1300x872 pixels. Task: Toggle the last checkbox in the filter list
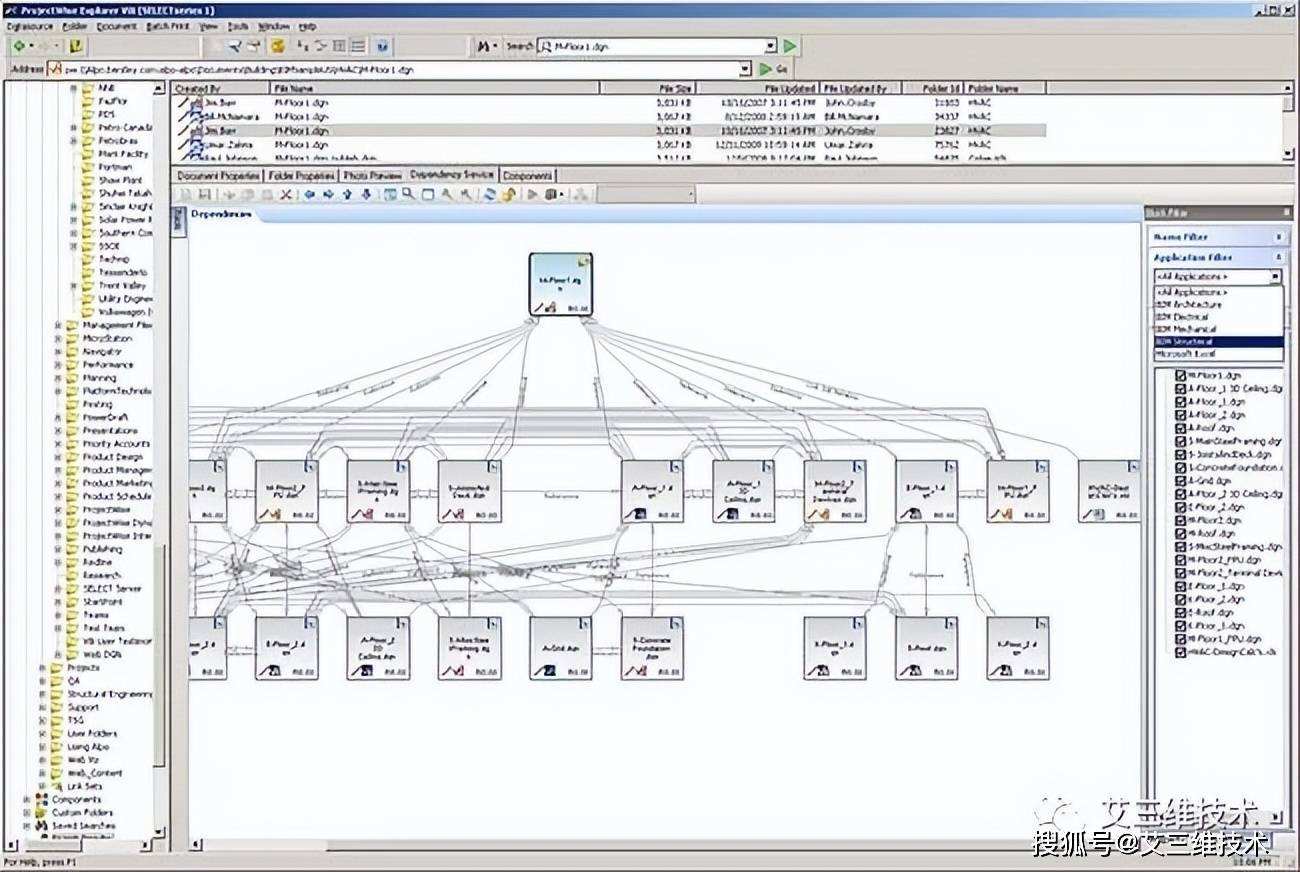[1181, 652]
